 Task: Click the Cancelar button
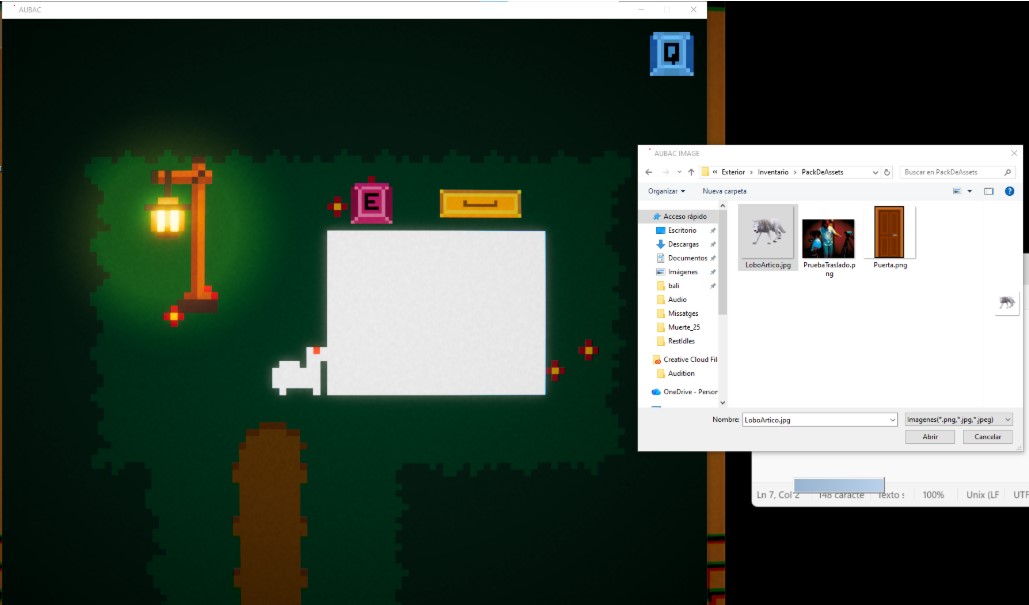pyautogui.click(x=987, y=436)
